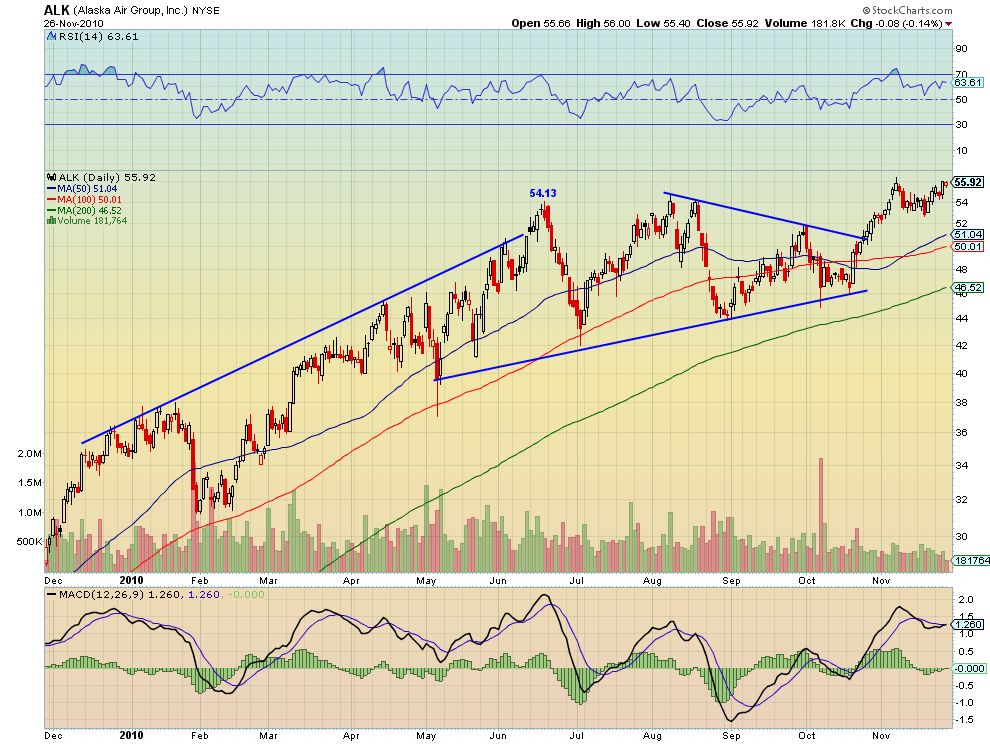
Task: Click the Volume 181,764 legend entry
Action: pos(92,220)
